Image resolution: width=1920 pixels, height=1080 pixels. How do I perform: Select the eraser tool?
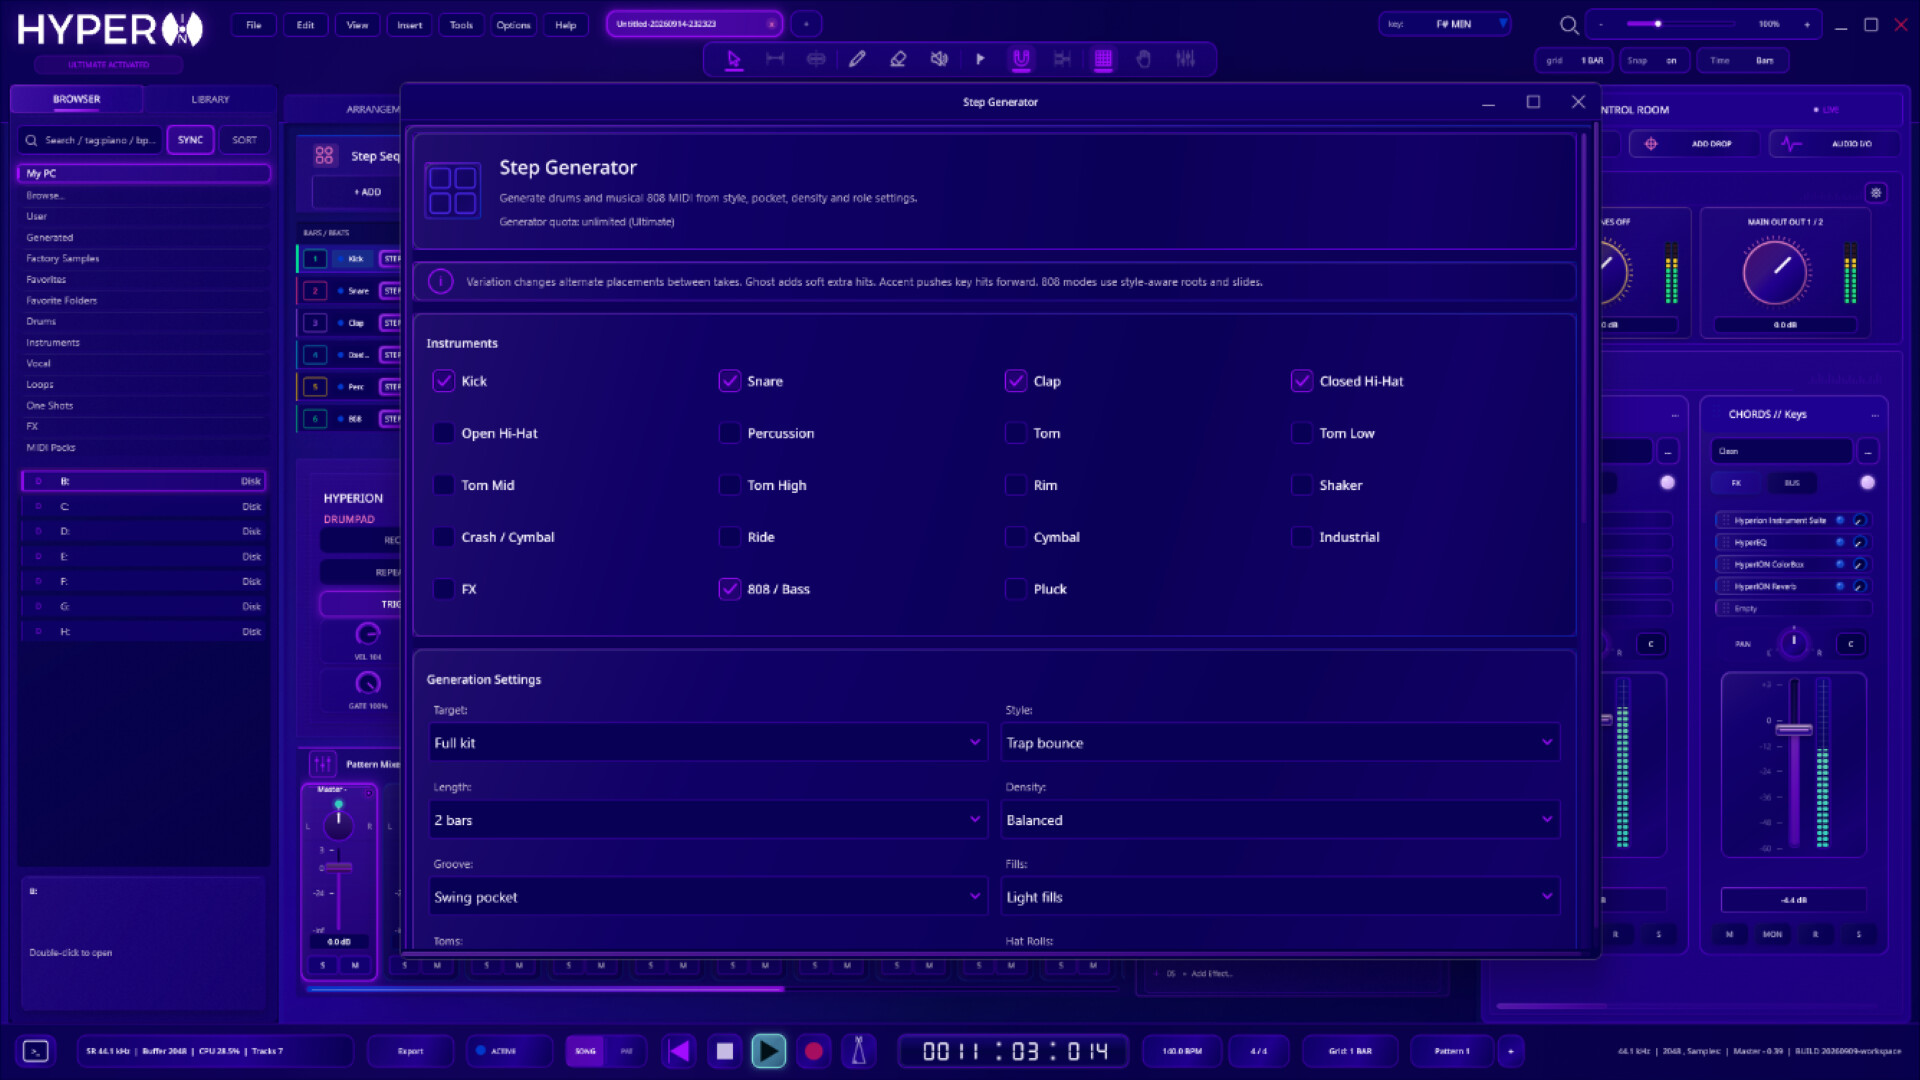coord(898,59)
